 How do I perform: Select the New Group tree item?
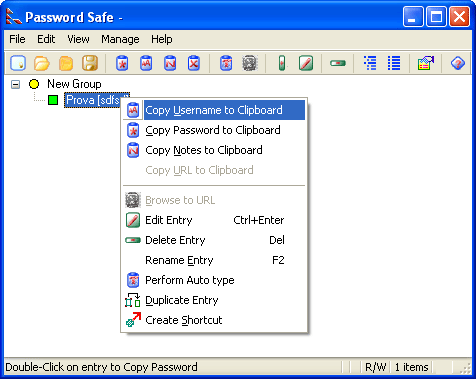click(74, 84)
